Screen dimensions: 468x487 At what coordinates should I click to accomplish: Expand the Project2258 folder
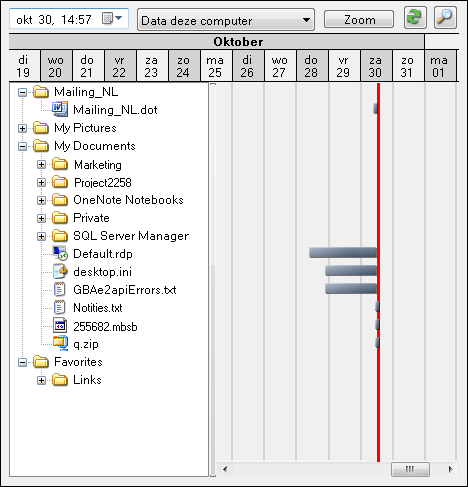point(41,182)
